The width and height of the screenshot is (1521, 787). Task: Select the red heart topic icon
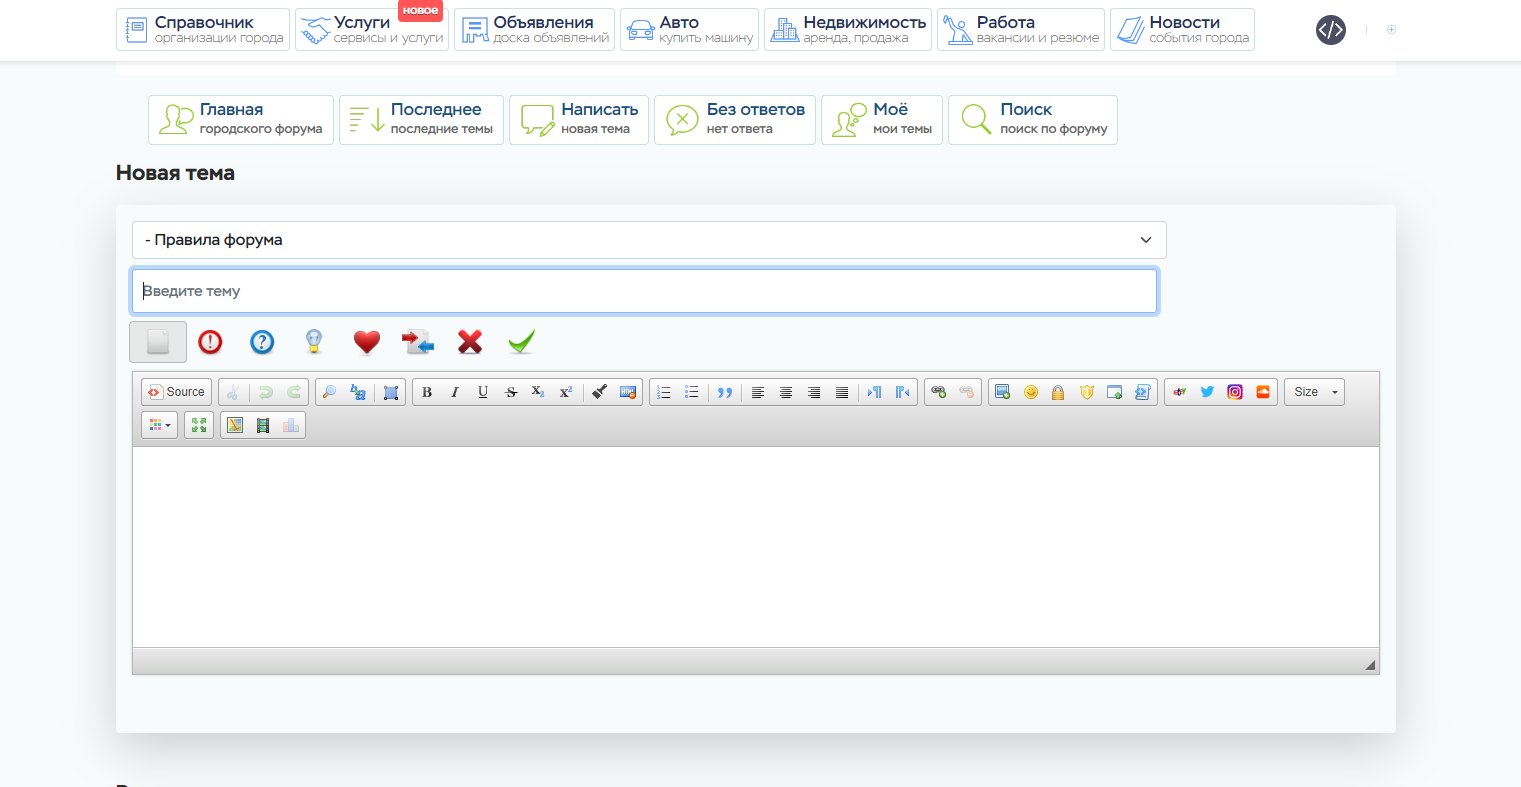click(x=367, y=342)
